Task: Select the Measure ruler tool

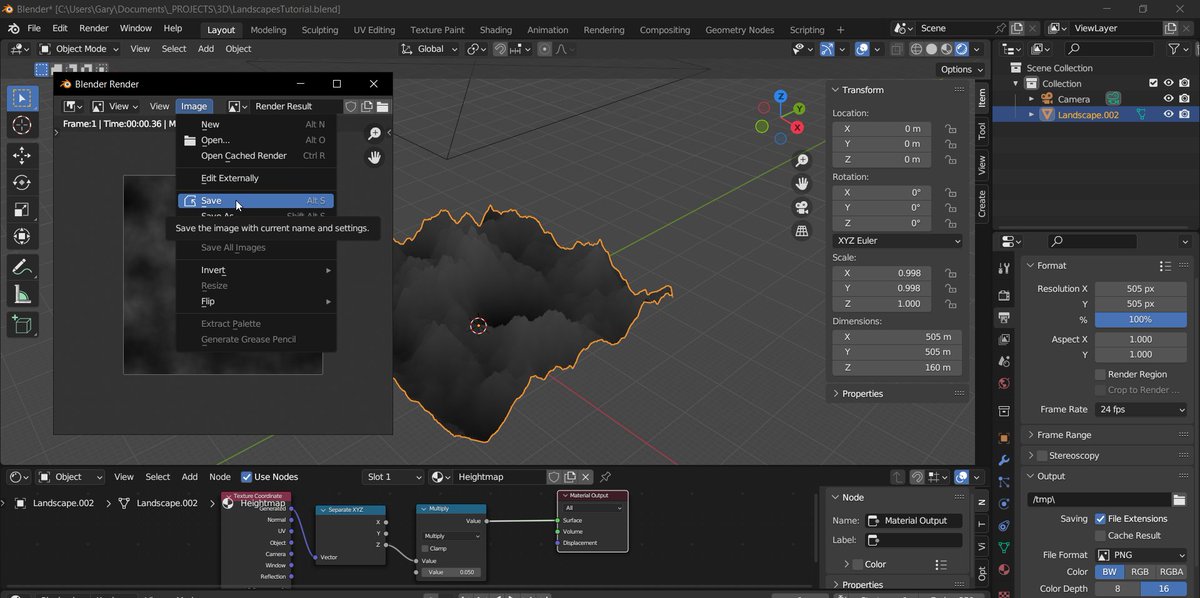Action: [21, 294]
